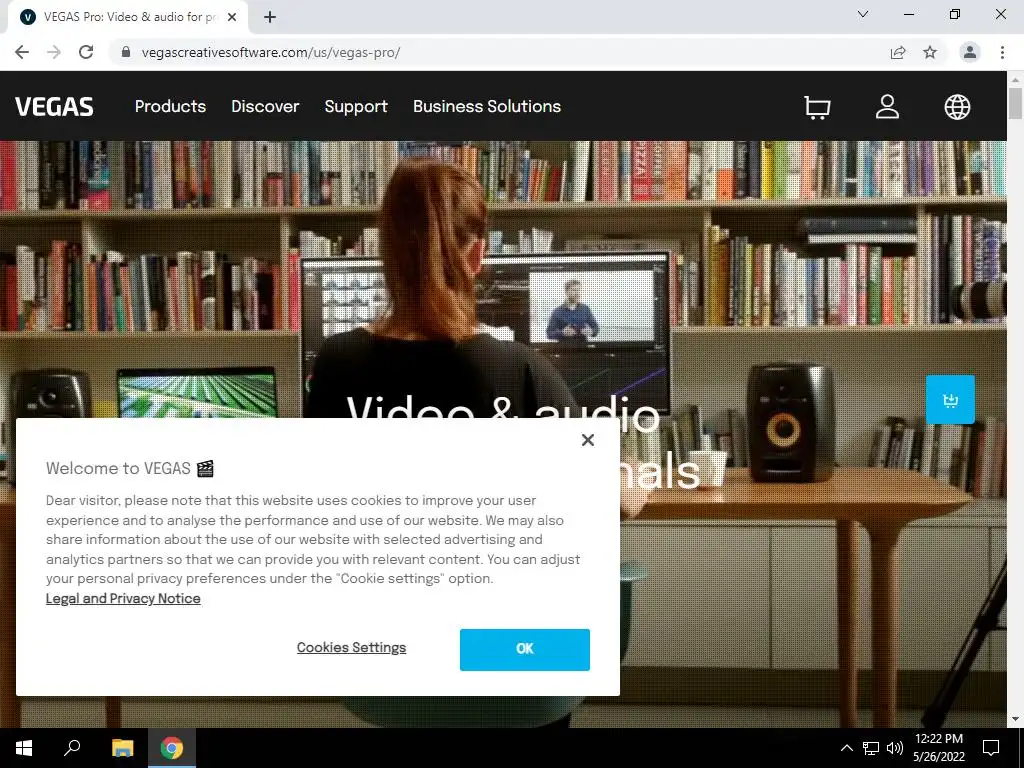Click the VEGAS logo
Image resolution: width=1024 pixels, height=768 pixels.
pos(54,106)
